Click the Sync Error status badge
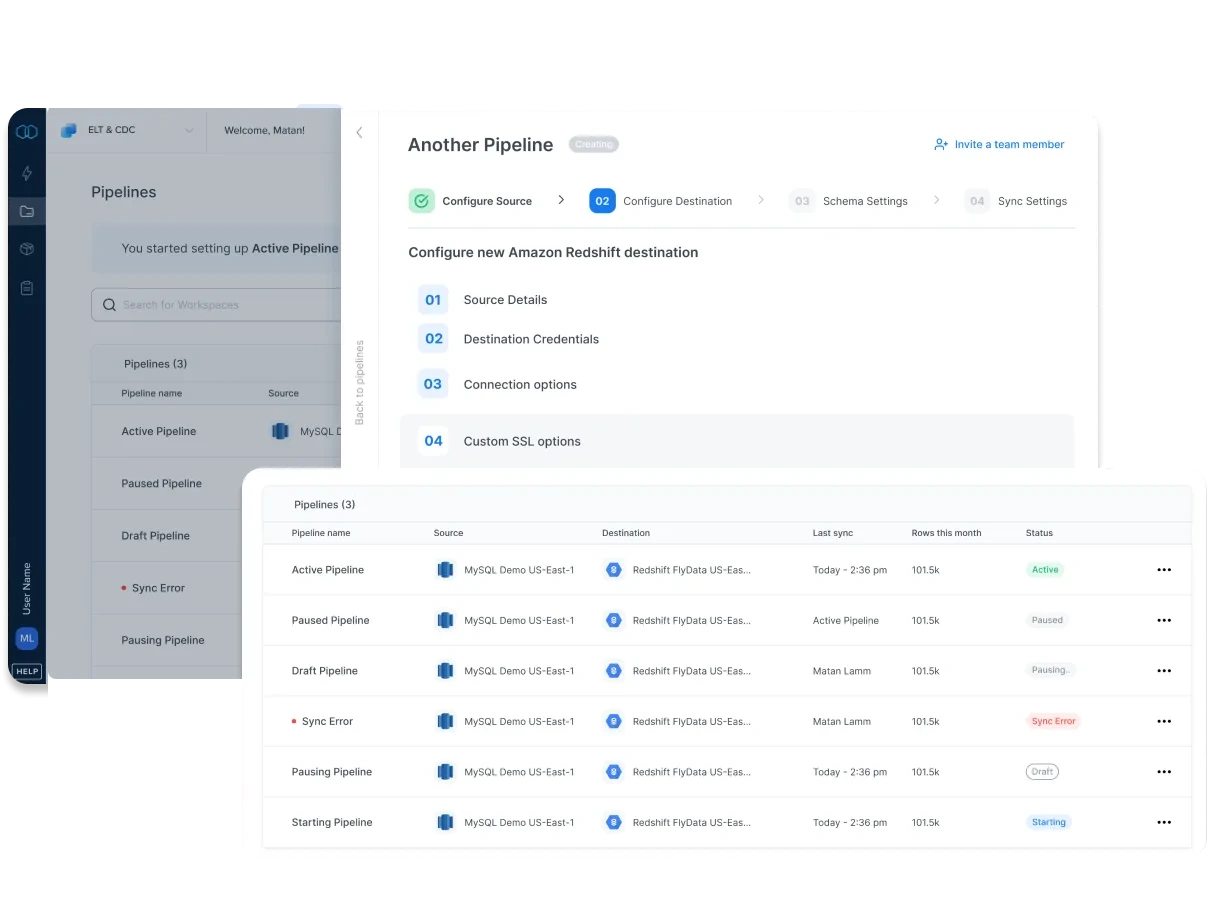 (x=1053, y=721)
